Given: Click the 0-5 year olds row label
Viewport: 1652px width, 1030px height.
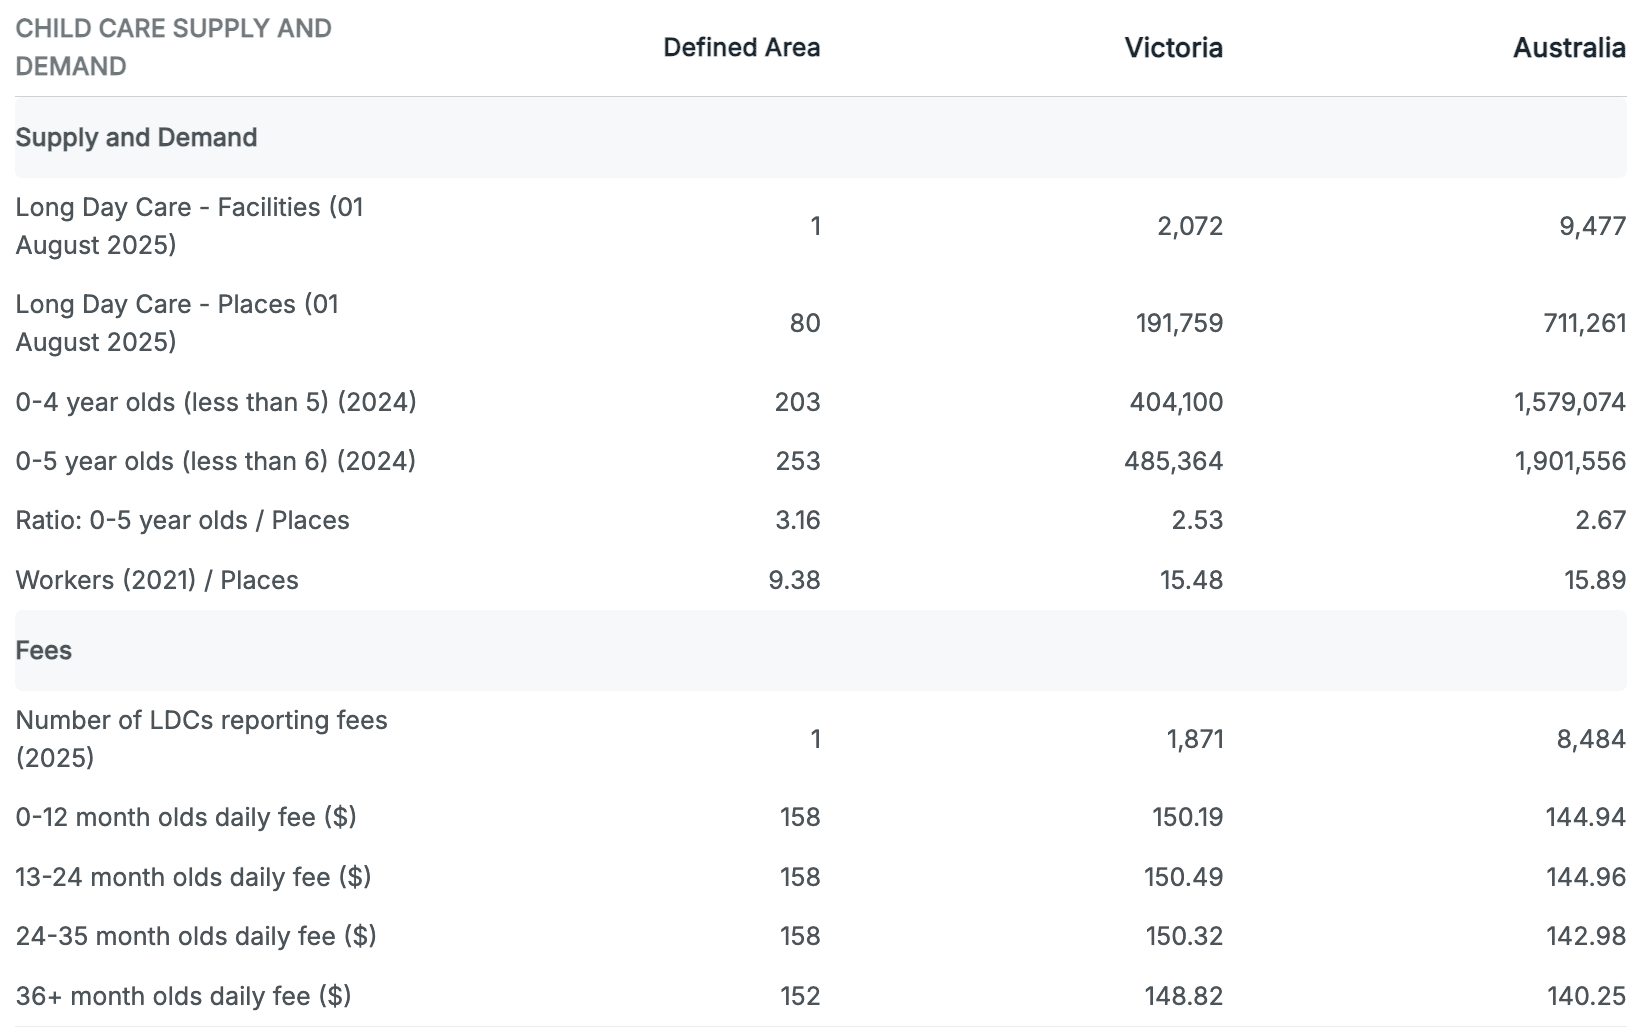Looking at the screenshot, I should tap(215, 461).
